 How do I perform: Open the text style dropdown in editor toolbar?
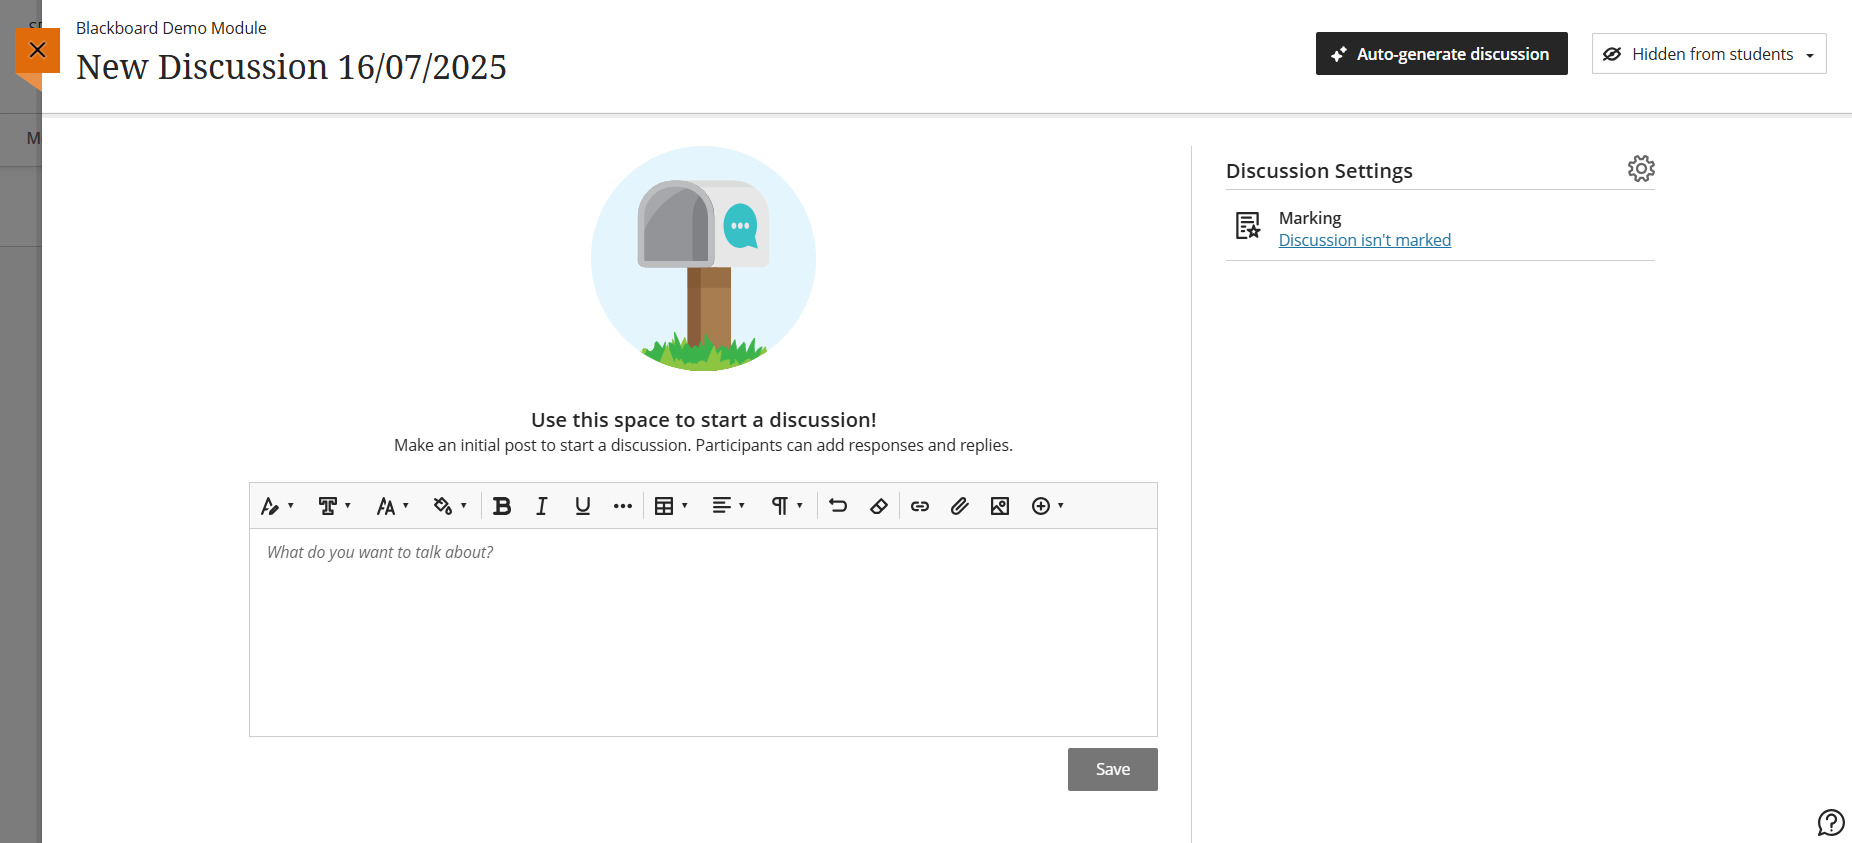coord(277,506)
